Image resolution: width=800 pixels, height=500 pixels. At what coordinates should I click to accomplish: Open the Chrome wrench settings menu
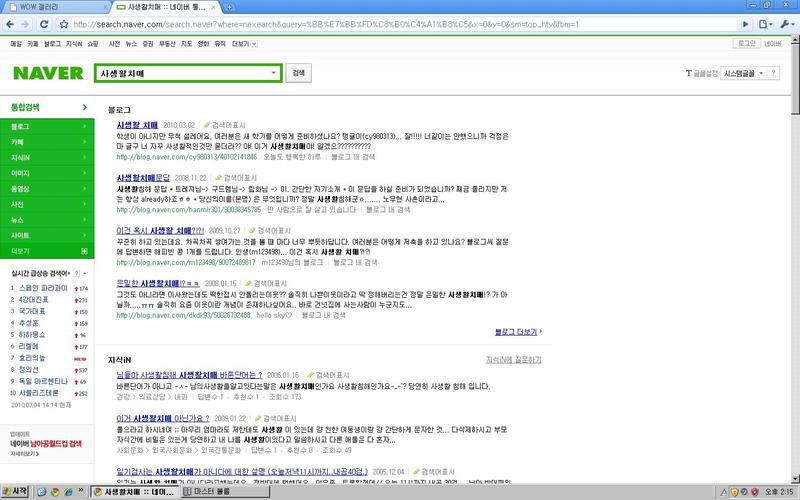point(788,24)
